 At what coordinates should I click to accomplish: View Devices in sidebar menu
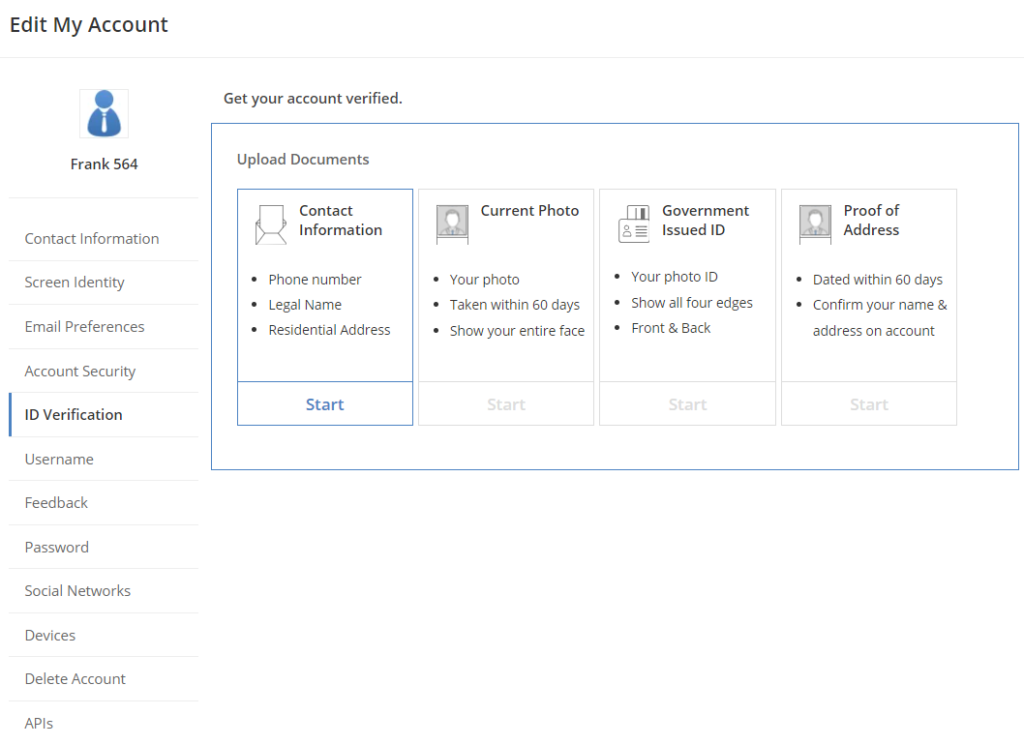coord(50,635)
